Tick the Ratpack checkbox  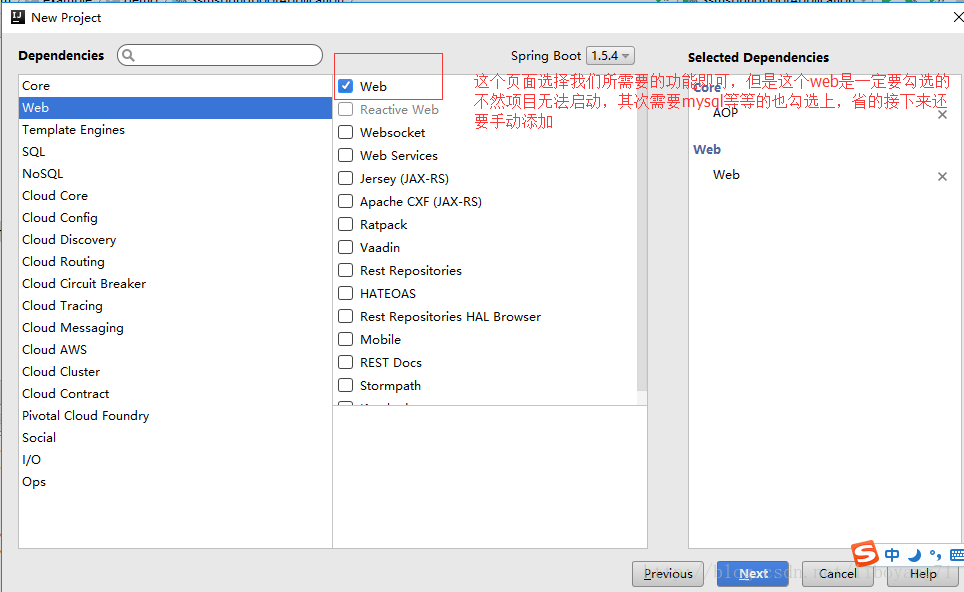346,224
